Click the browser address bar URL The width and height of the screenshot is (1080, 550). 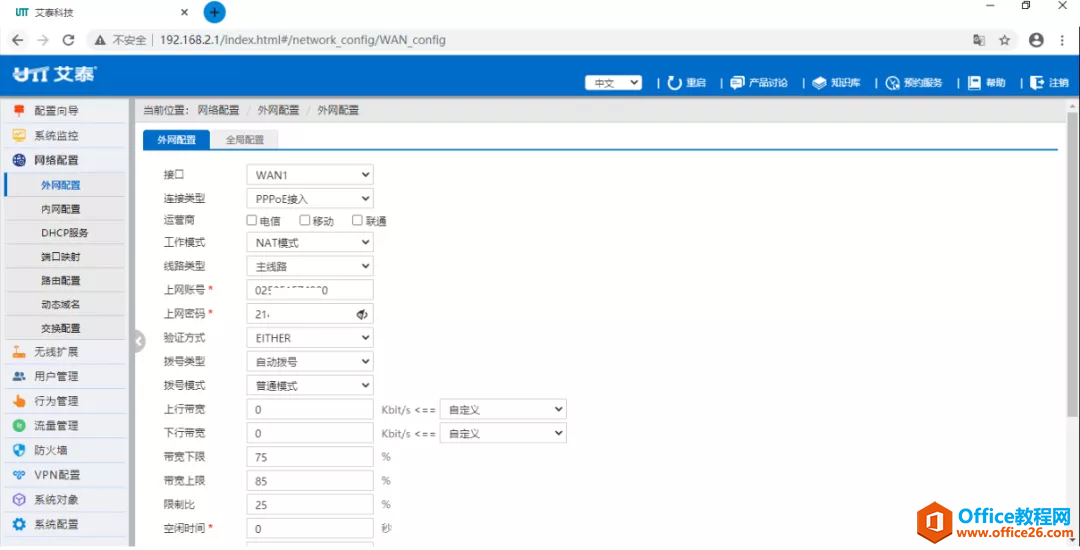302,40
